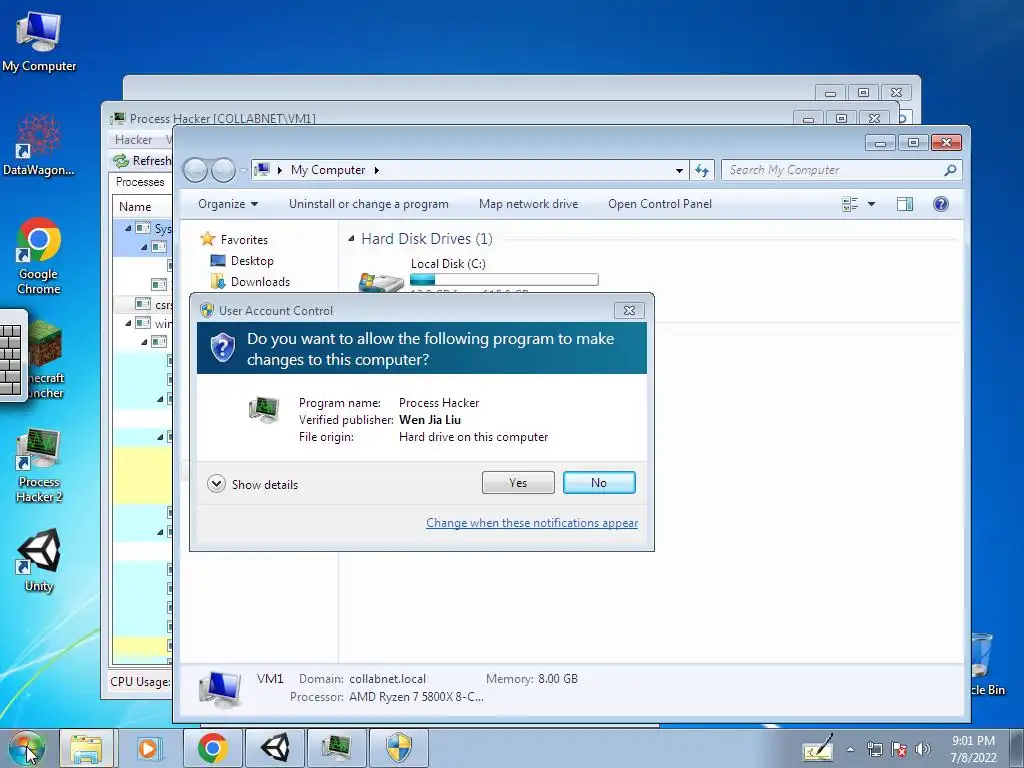Refresh the My Computer view
Image resolution: width=1024 pixels, height=768 pixels.
click(701, 170)
